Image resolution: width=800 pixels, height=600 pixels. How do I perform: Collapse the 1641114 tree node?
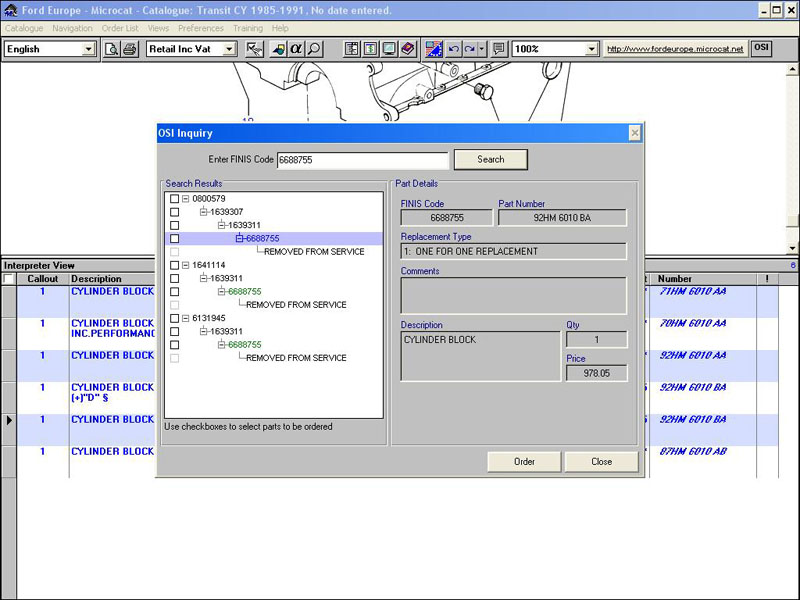(186, 265)
